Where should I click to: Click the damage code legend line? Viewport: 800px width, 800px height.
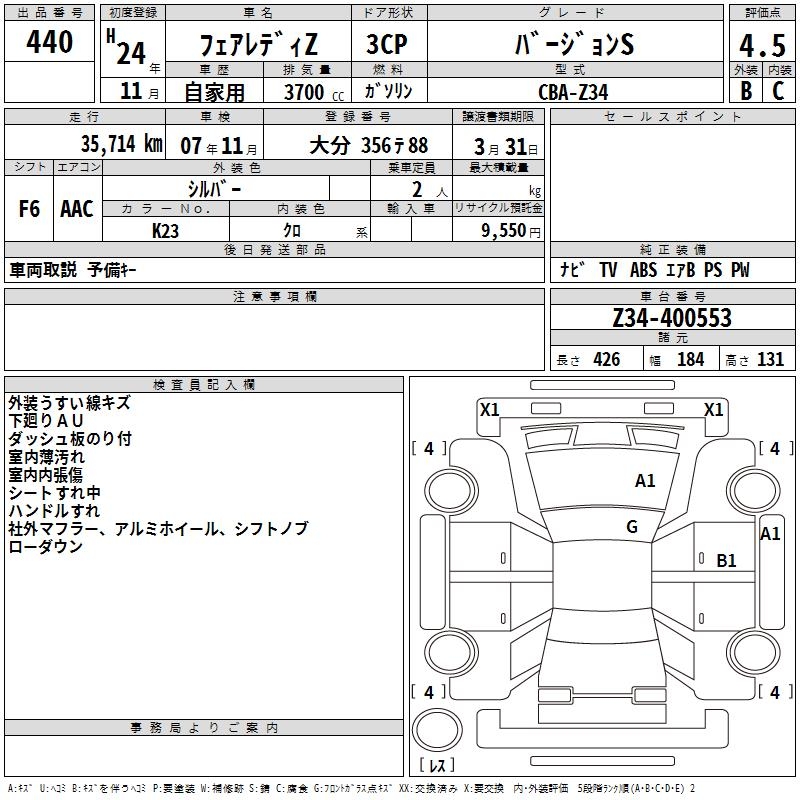click(x=351, y=789)
